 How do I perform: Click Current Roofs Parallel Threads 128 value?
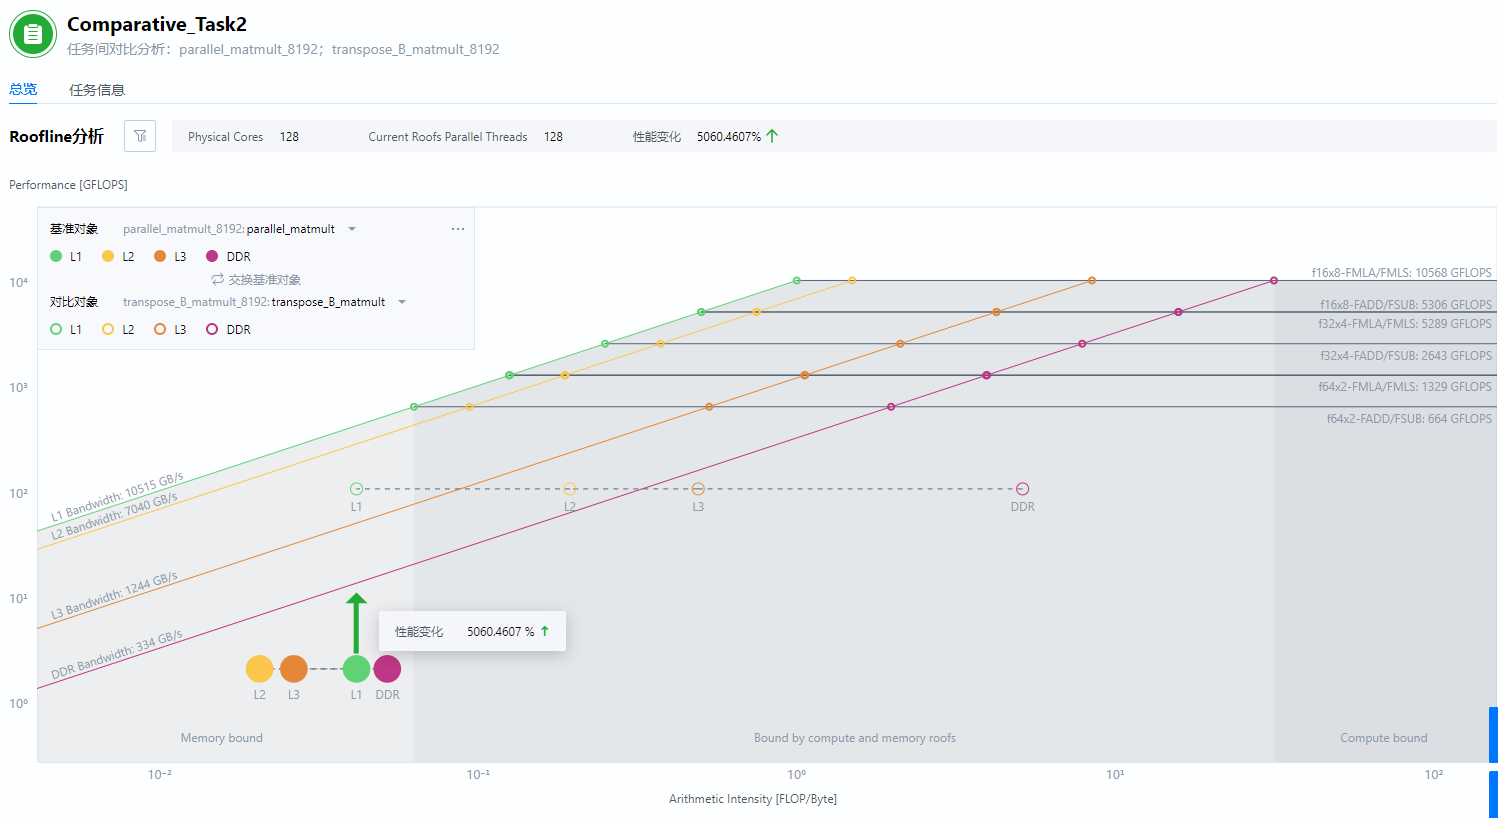click(x=553, y=137)
